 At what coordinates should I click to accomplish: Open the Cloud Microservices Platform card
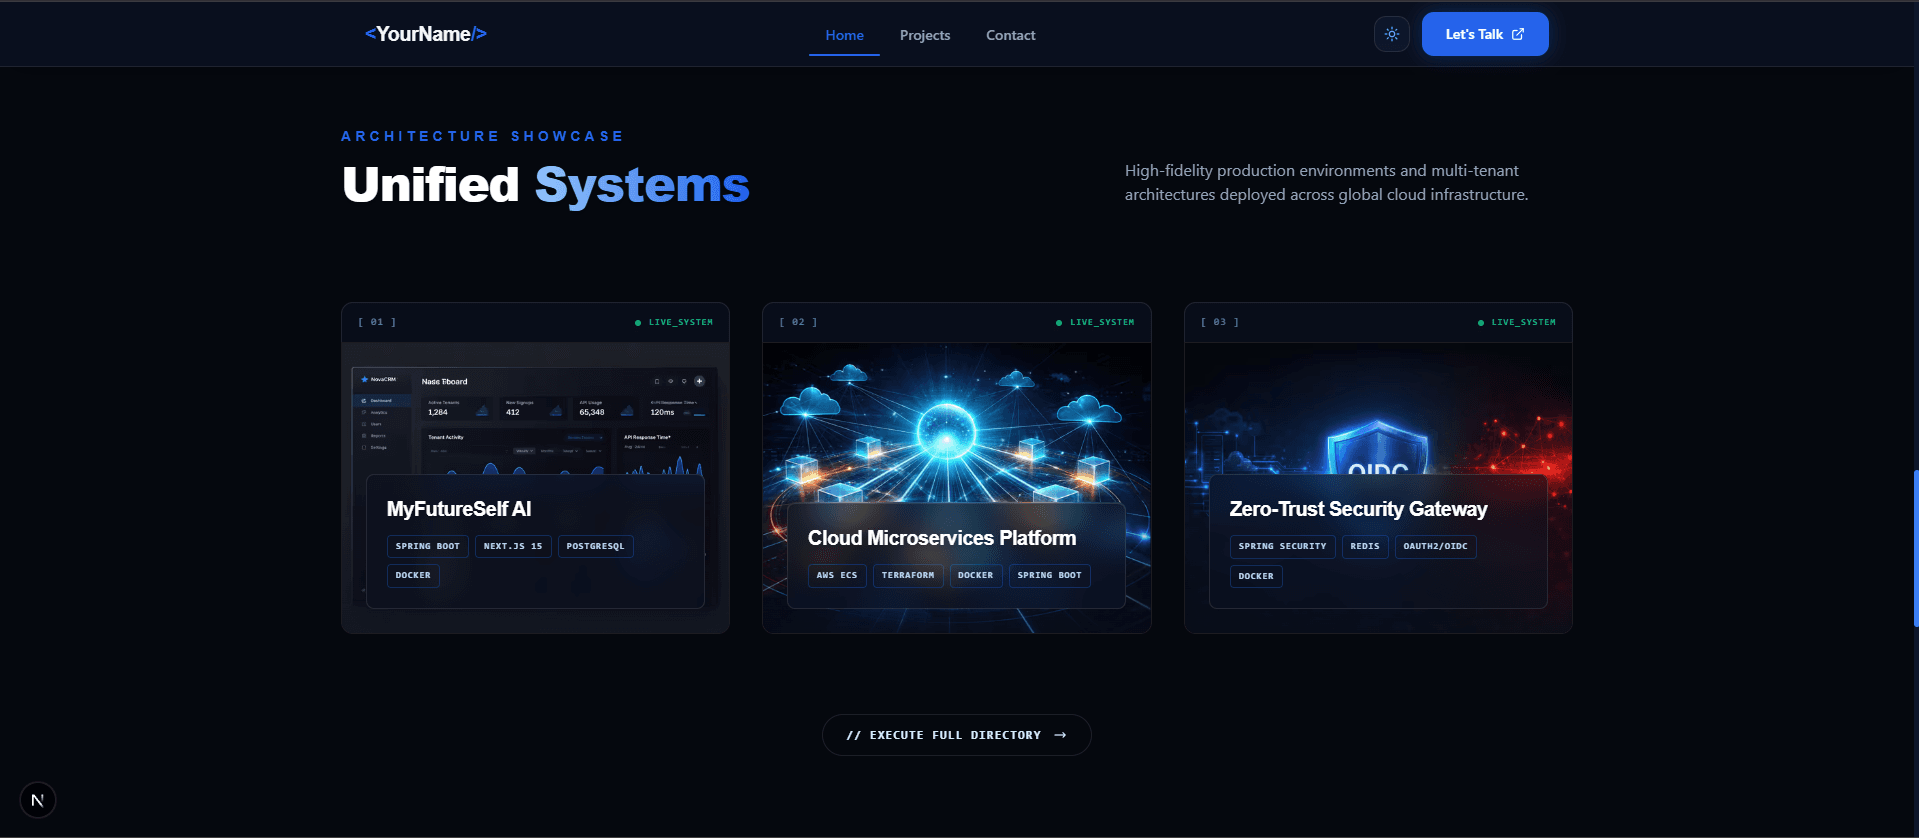[x=957, y=468]
